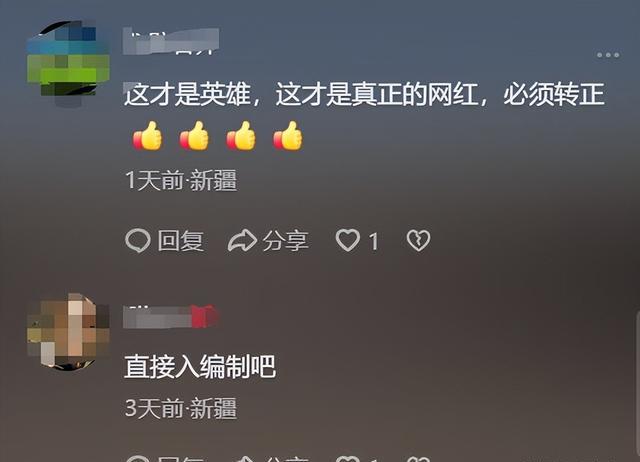Click the scrollbar at the right edge
Viewport: 640px width, 462px height.
tap(638, 385)
